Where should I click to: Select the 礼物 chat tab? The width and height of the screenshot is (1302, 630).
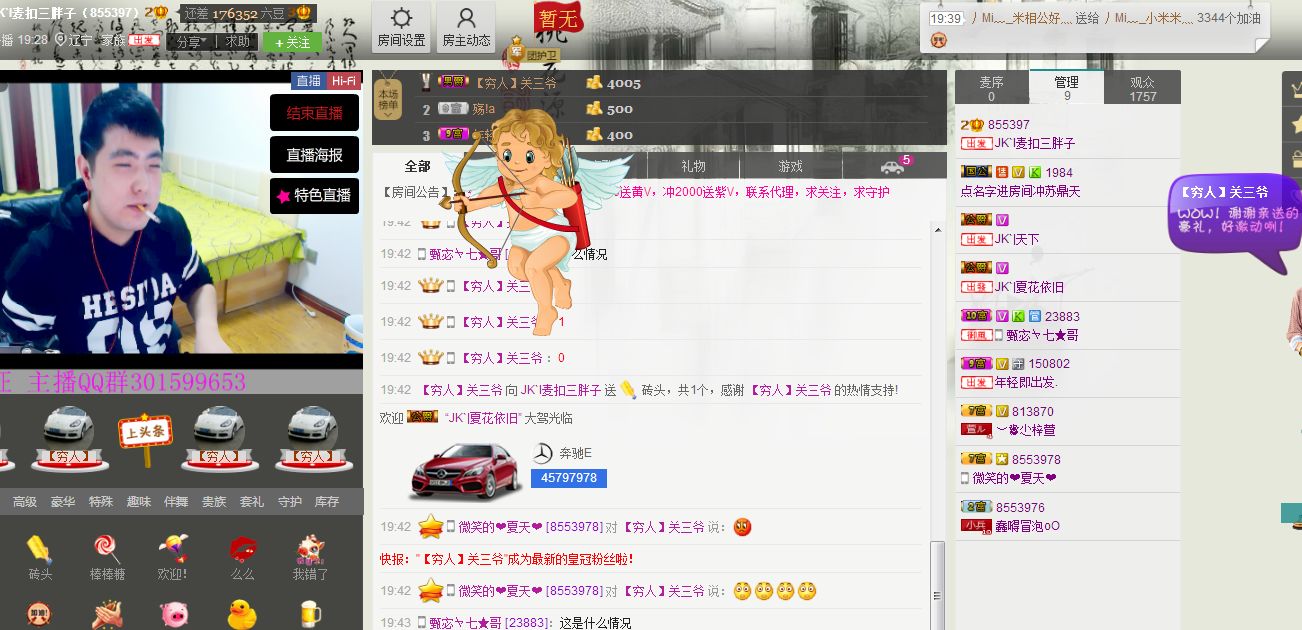point(693,166)
